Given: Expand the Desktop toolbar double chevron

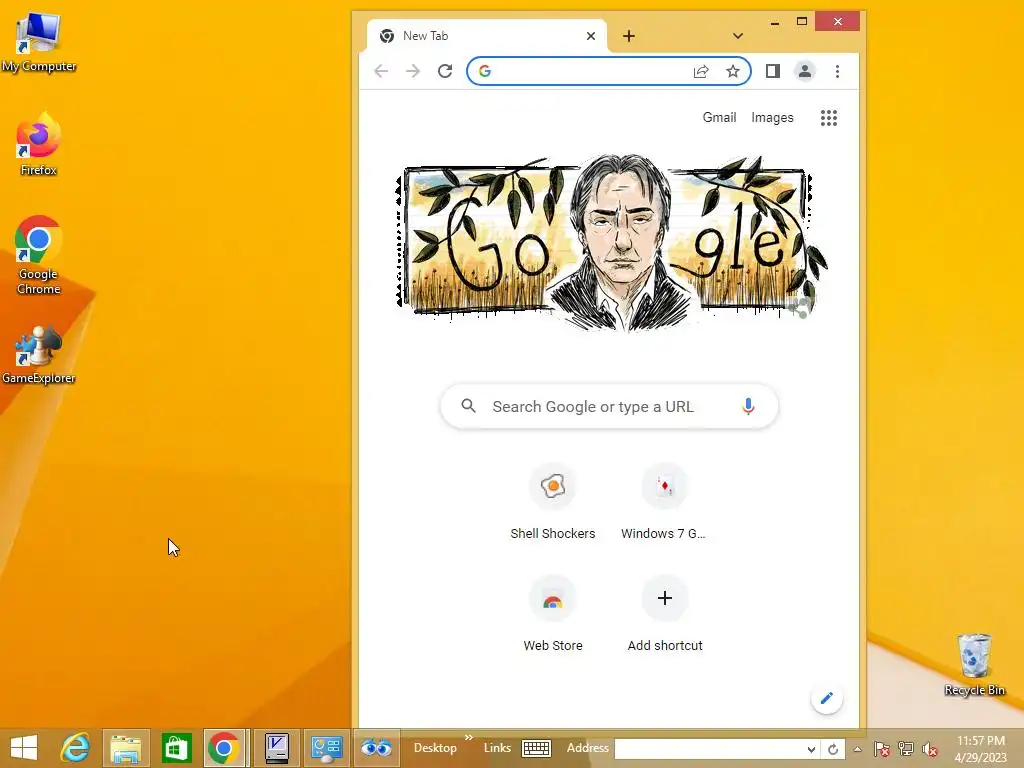Looking at the screenshot, I should [x=468, y=737].
